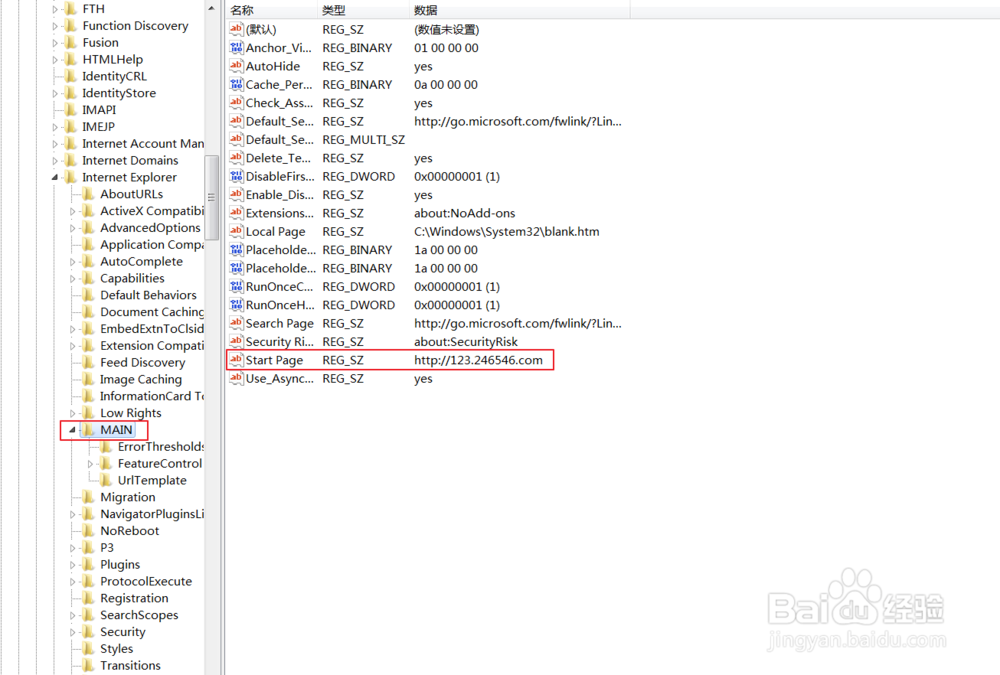
Task: Click the tree pane scrollbar thumb
Action: 211,197
